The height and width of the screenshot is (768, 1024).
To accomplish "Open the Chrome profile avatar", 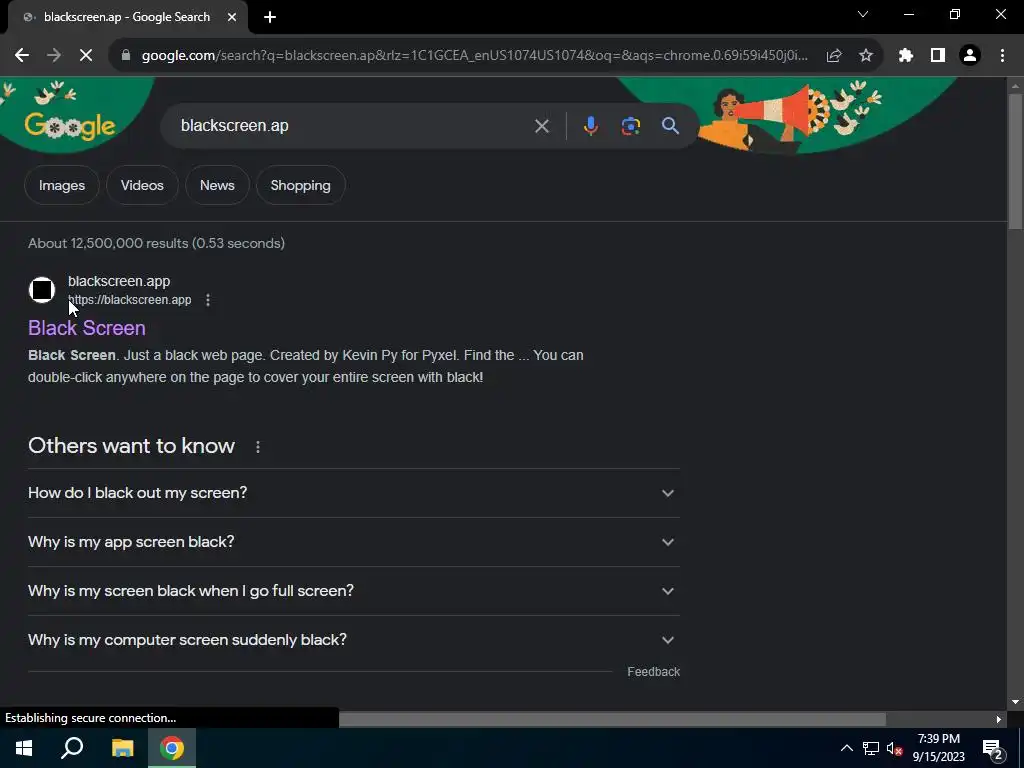I will 970,56.
